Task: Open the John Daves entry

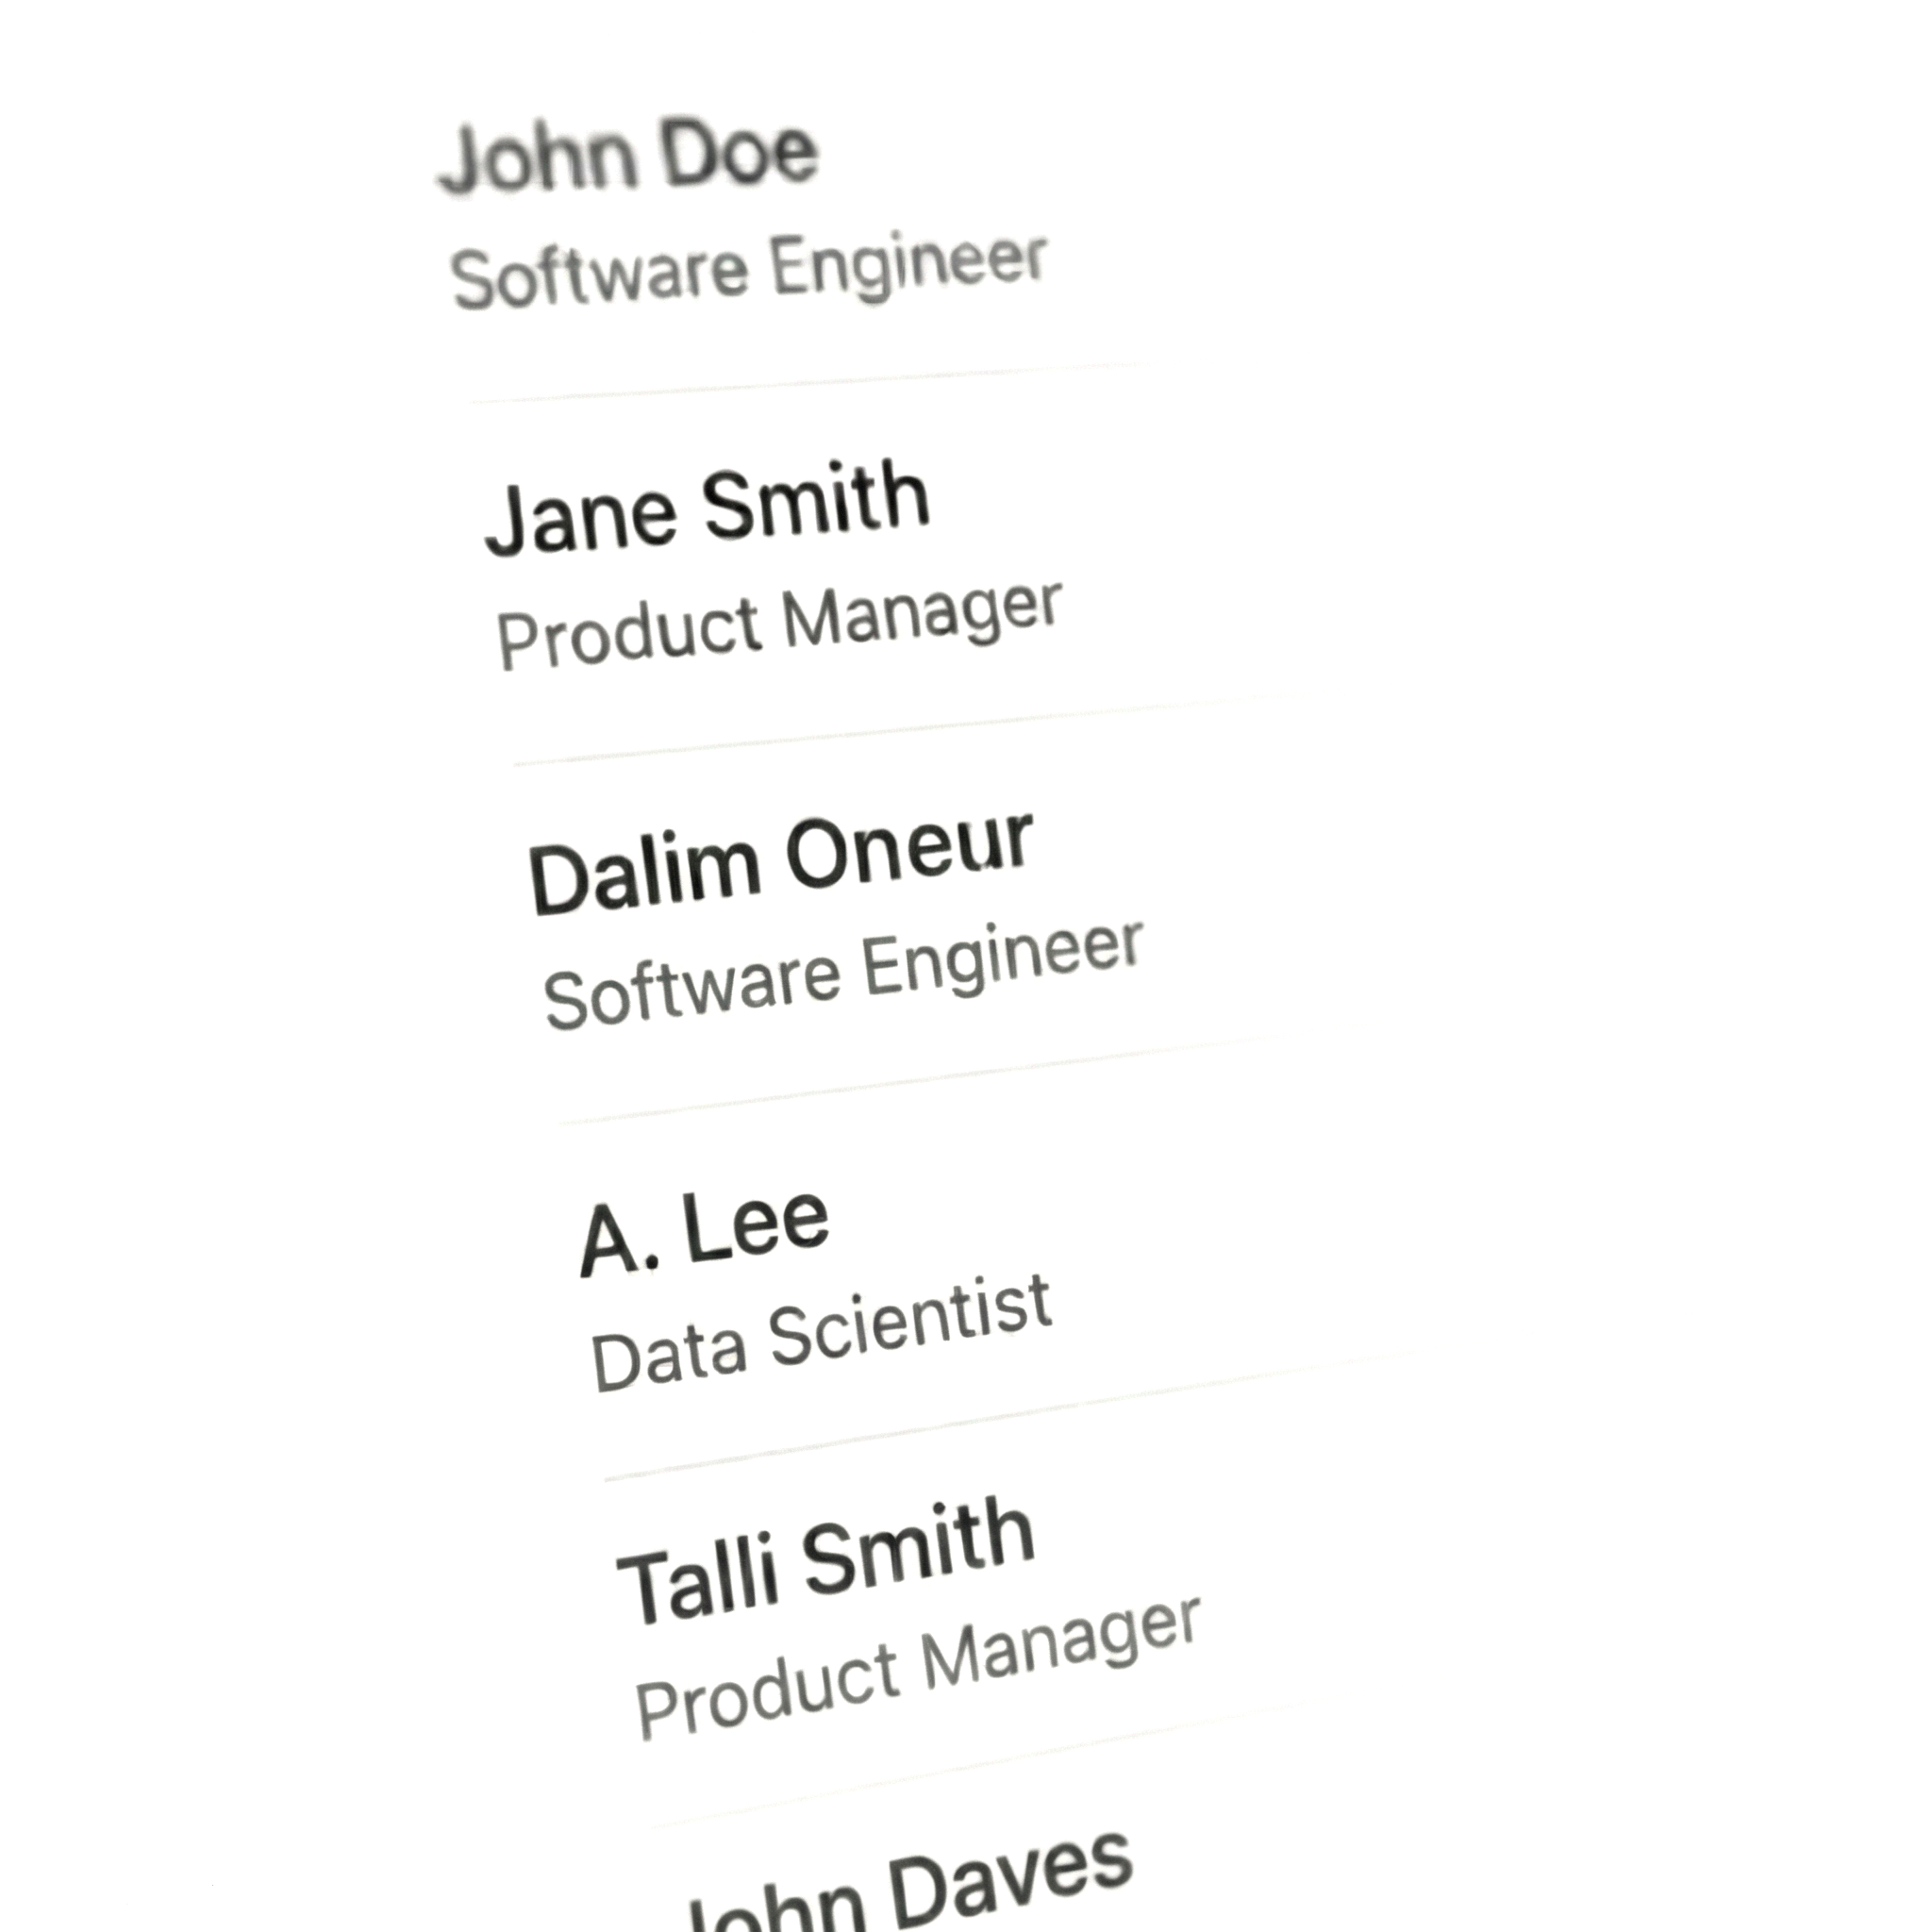Action: 910,1890
